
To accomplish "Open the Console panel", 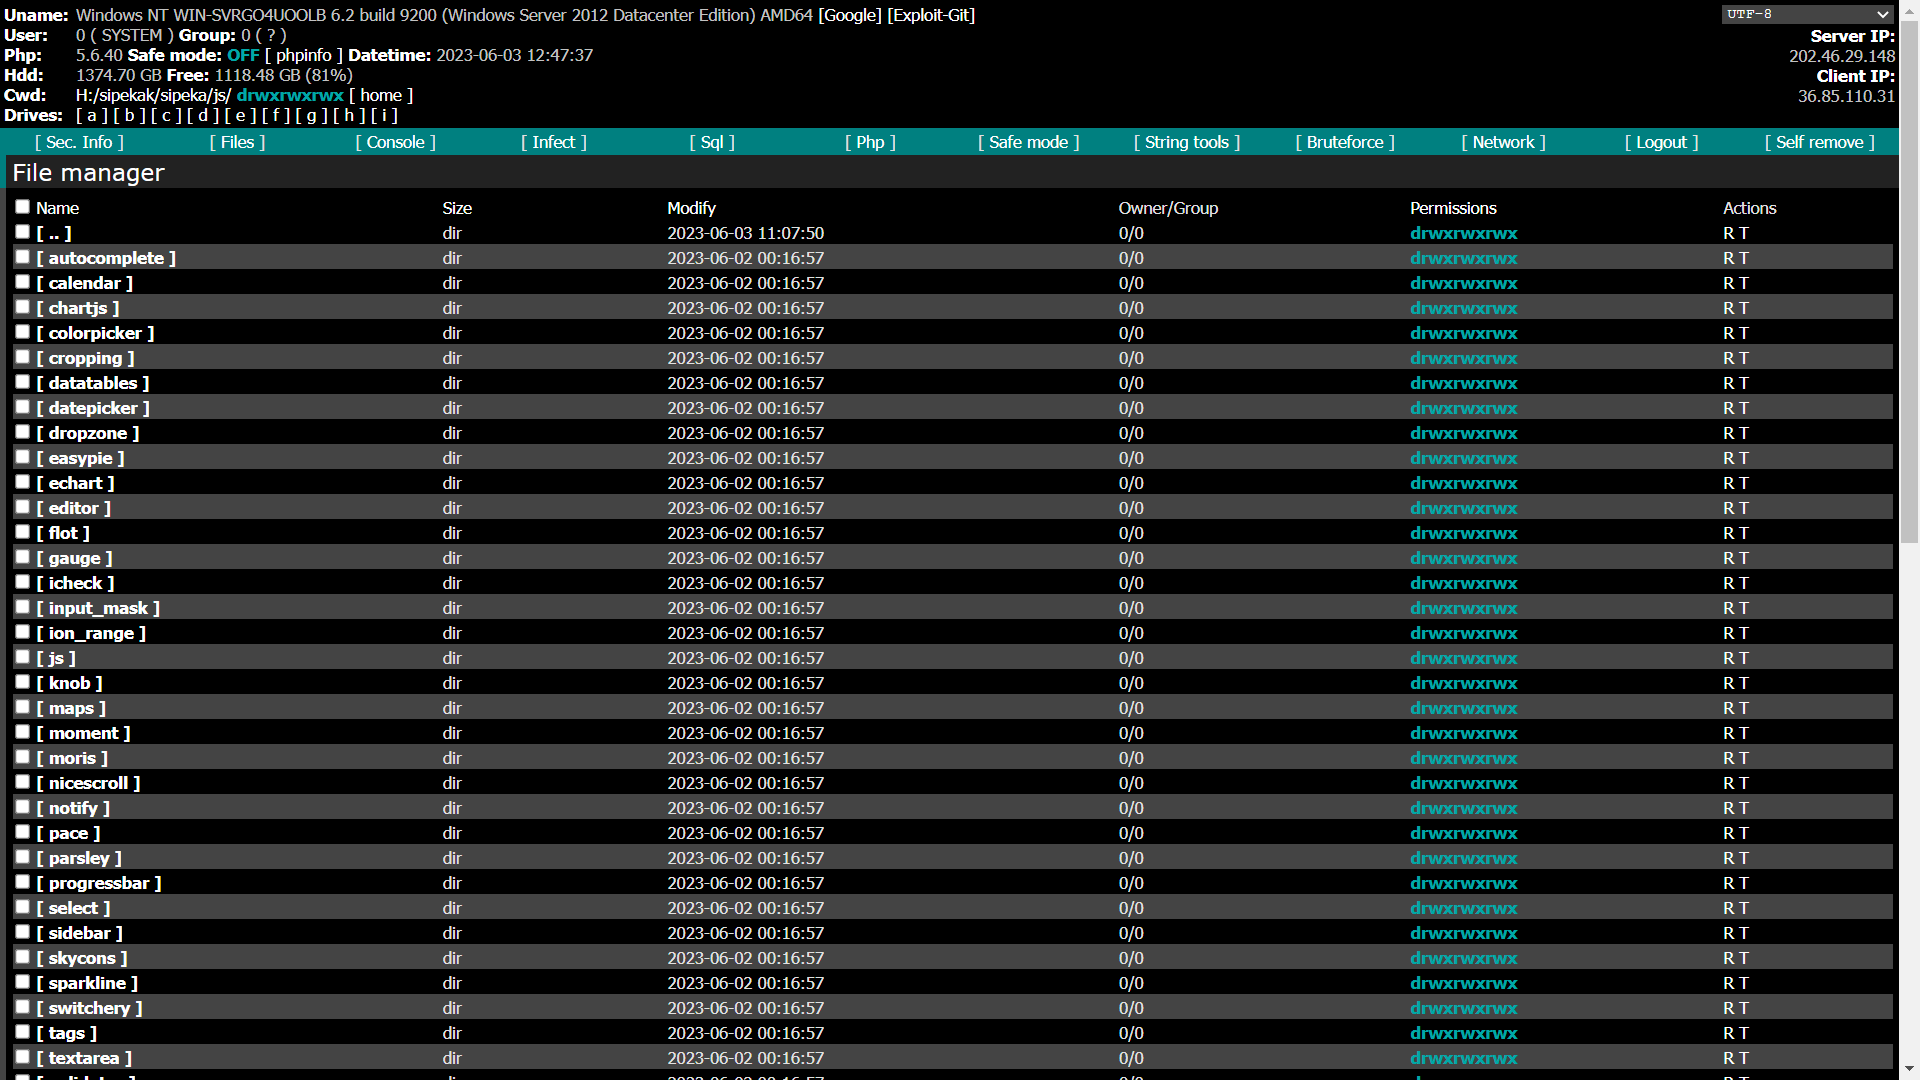I will pos(397,141).
